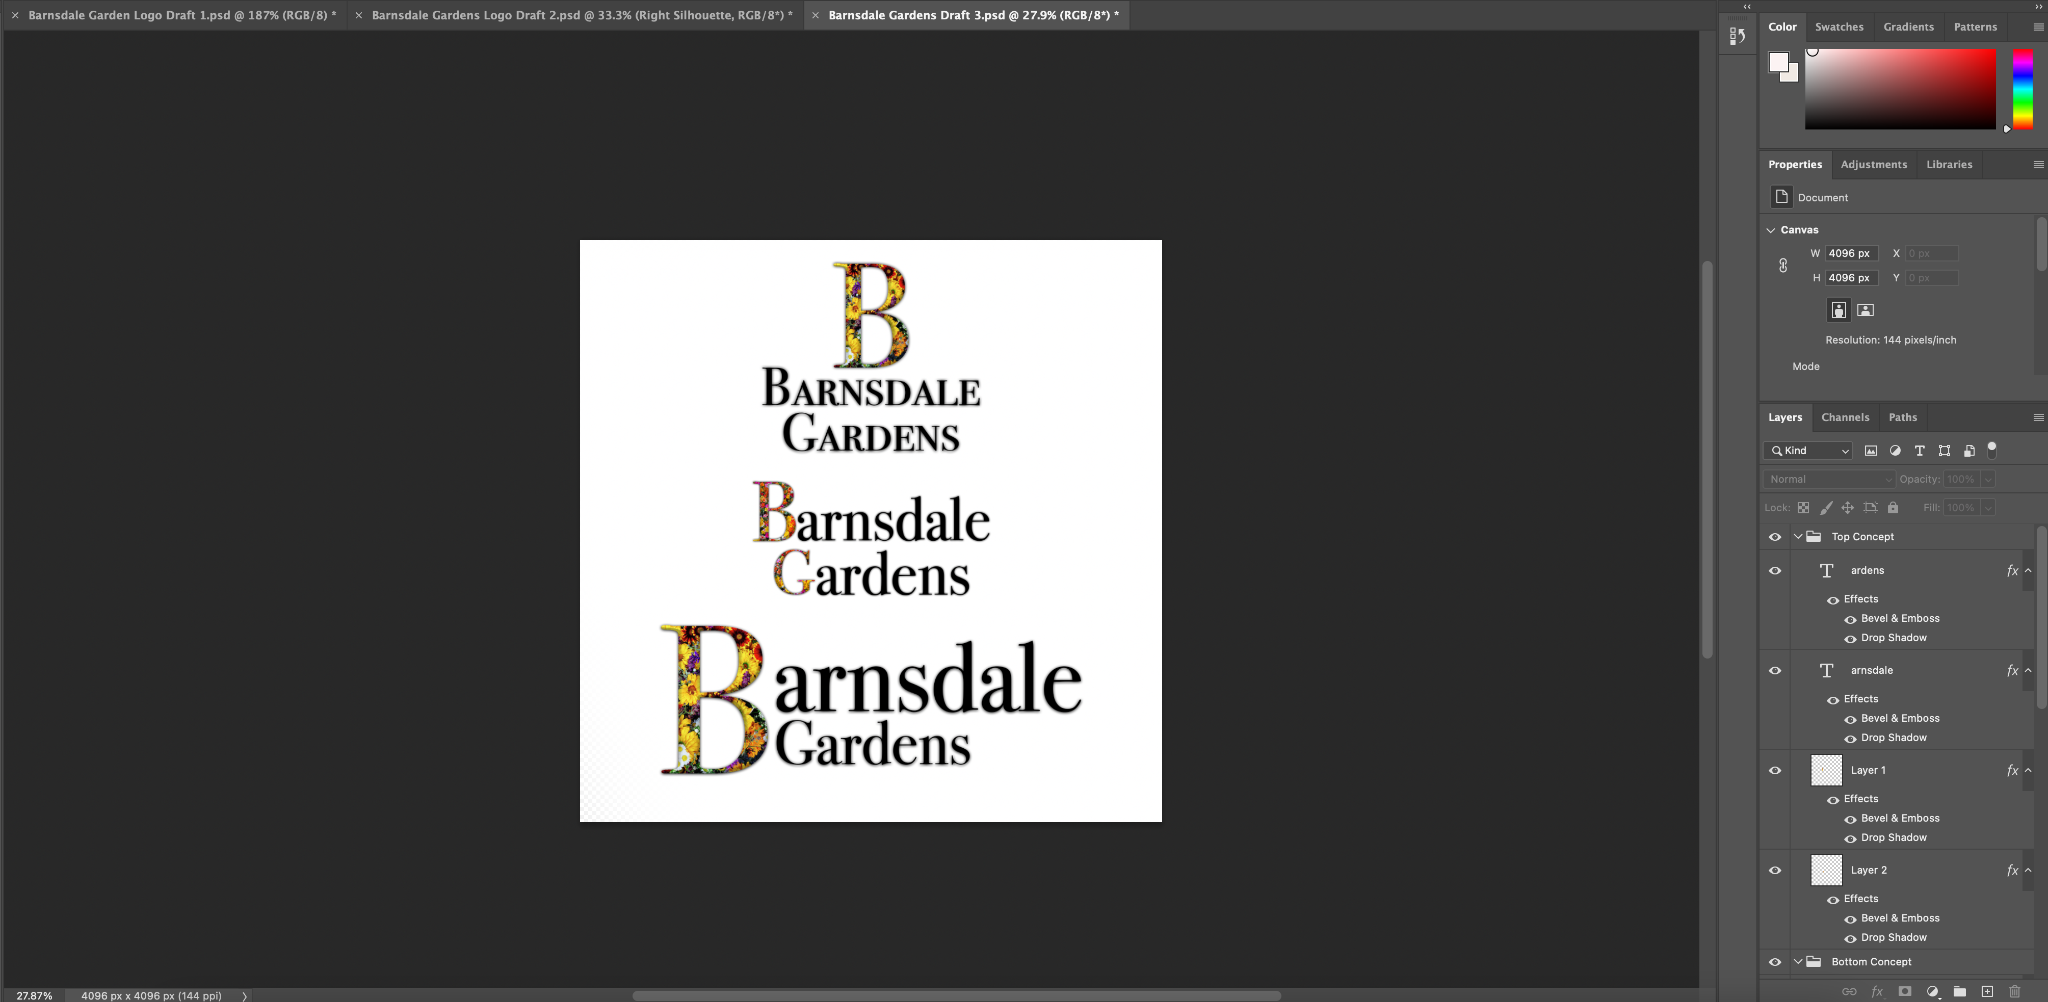Toggle the canvas width-height link icon
This screenshot has width=2048, height=1002.
point(1783,266)
